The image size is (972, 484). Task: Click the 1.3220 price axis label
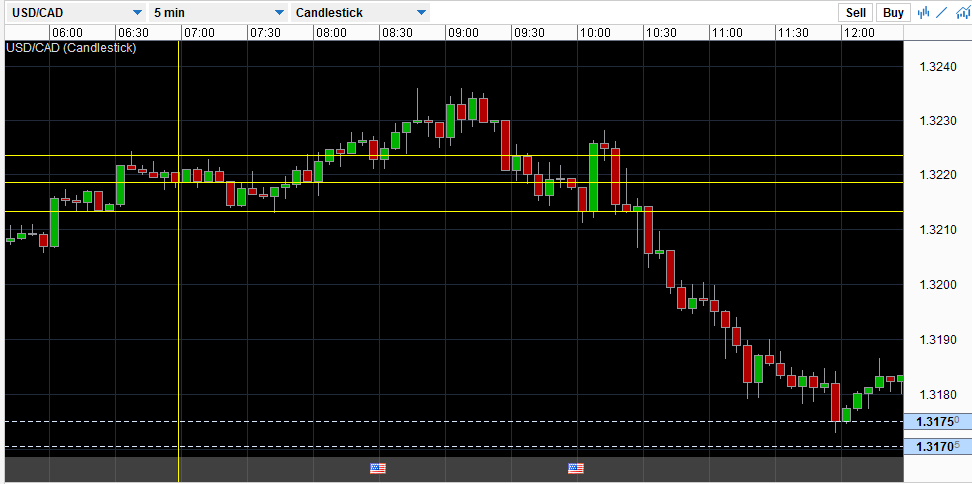coord(938,175)
